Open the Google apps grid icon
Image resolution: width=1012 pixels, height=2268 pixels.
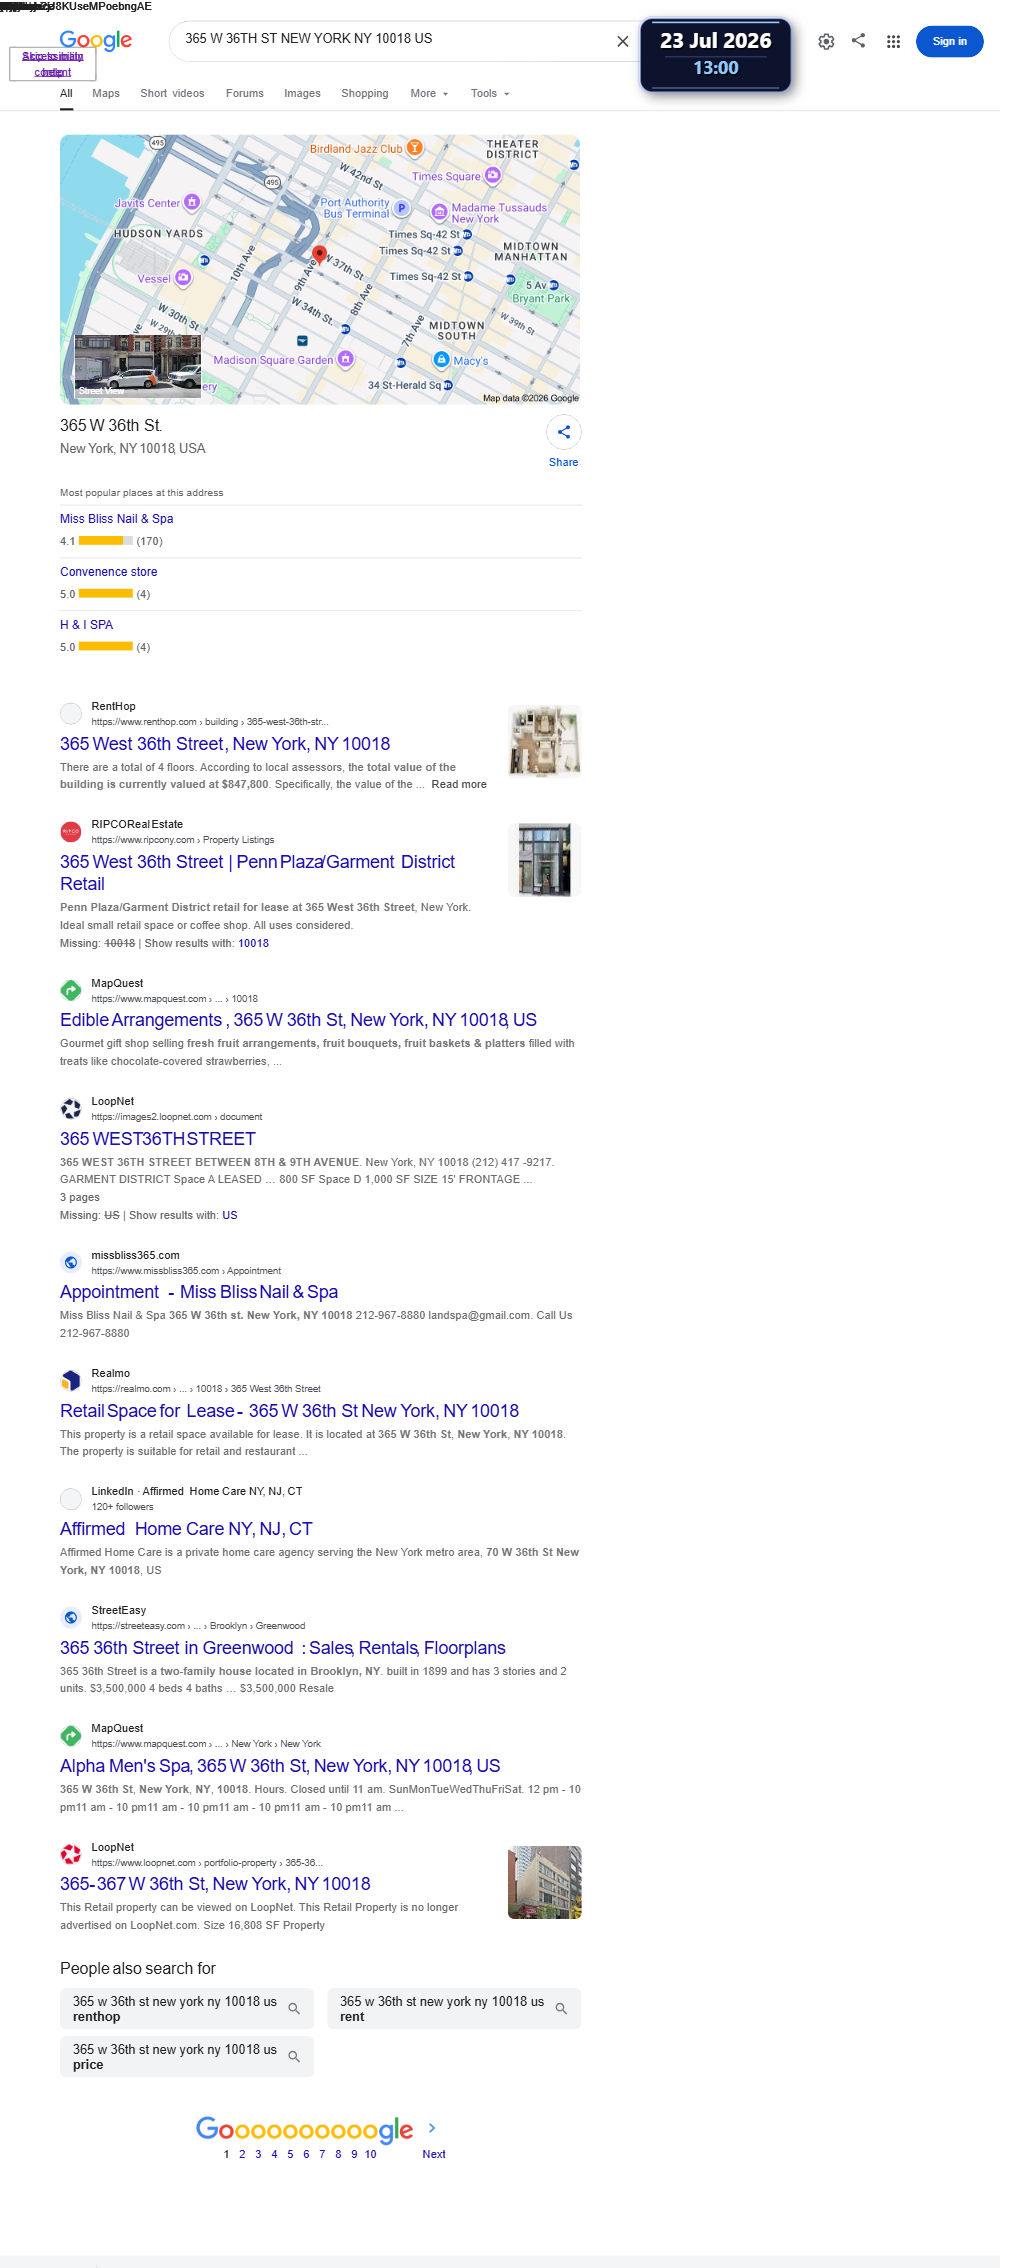point(893,41)
